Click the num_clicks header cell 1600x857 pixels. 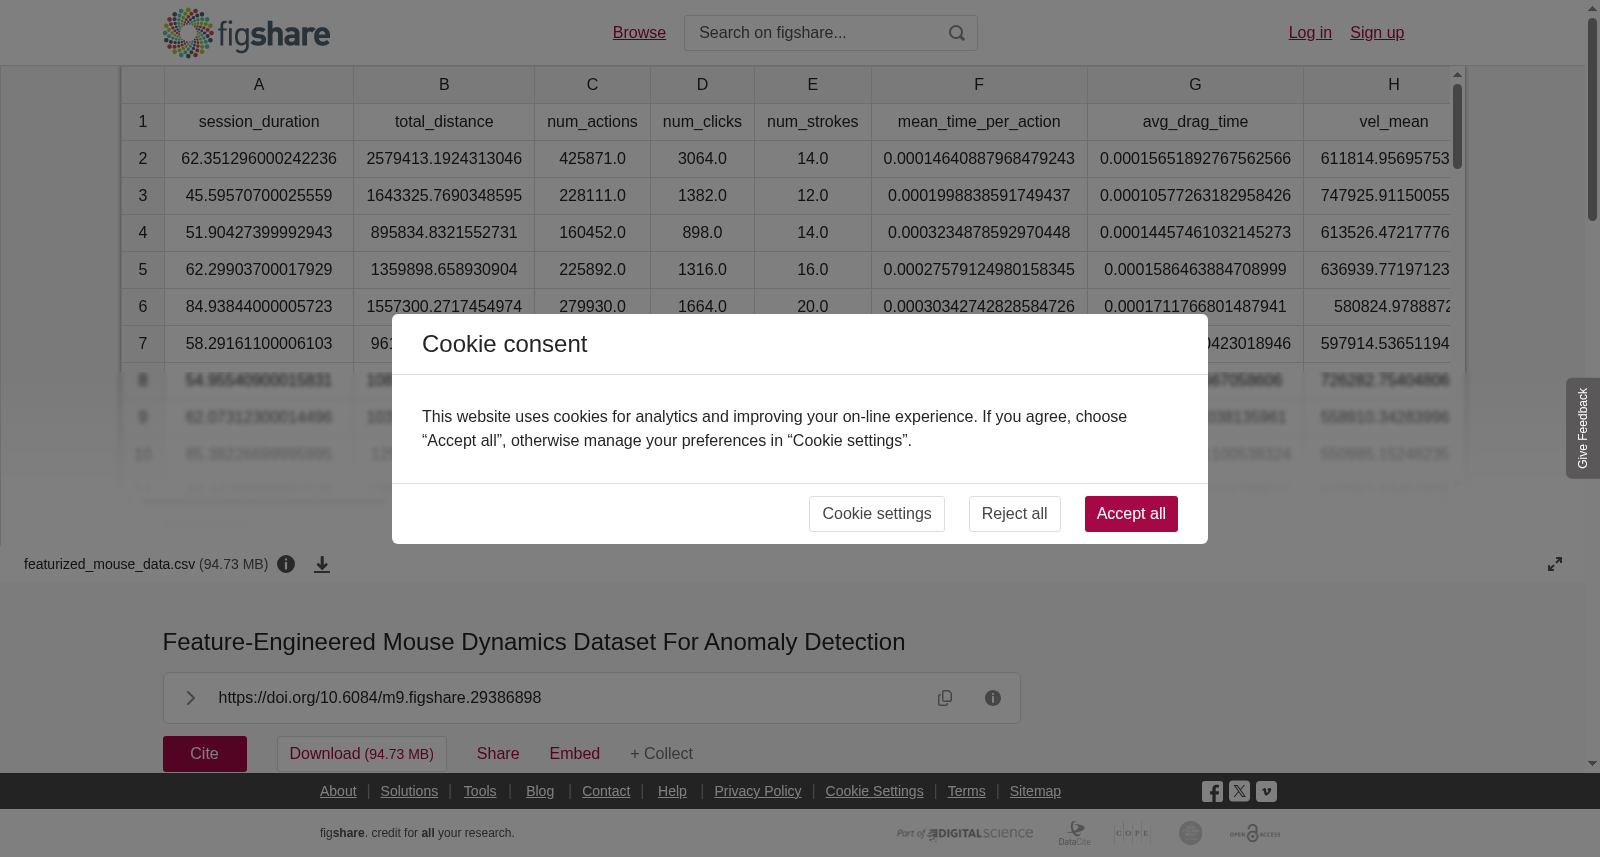pos(702,122)
